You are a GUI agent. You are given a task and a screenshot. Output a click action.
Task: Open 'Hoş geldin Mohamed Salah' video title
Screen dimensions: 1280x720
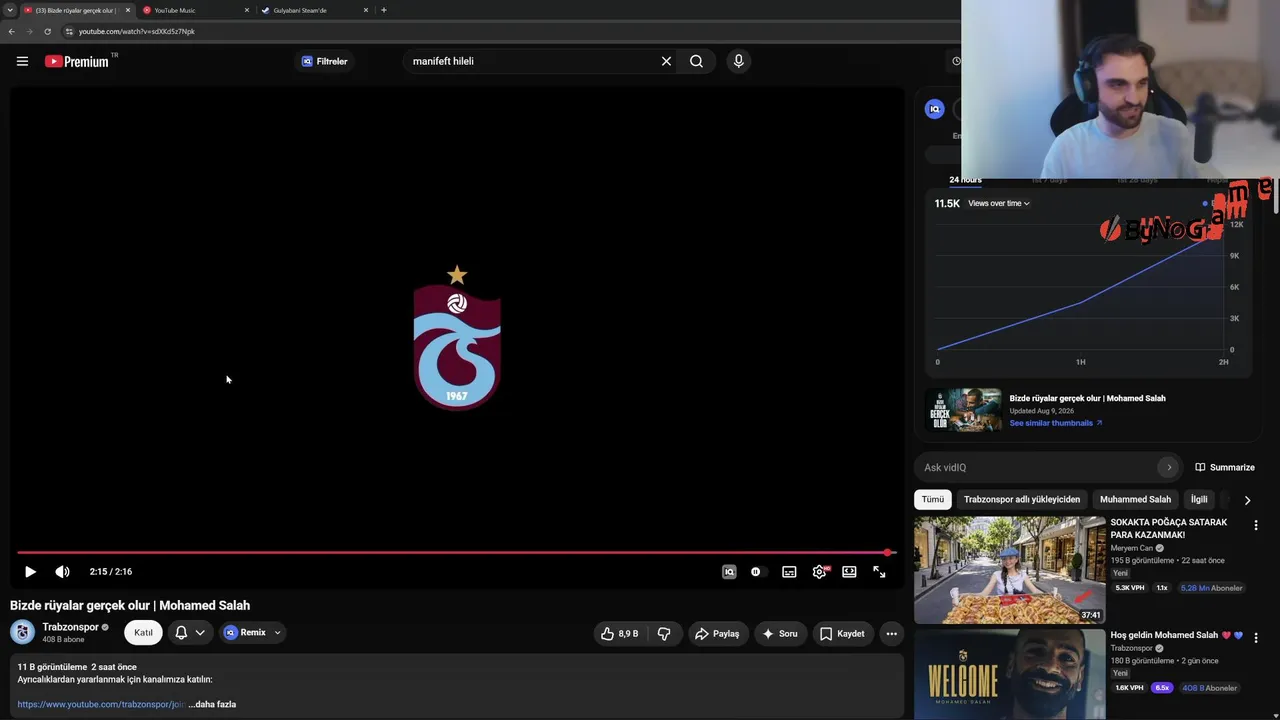1176,635
